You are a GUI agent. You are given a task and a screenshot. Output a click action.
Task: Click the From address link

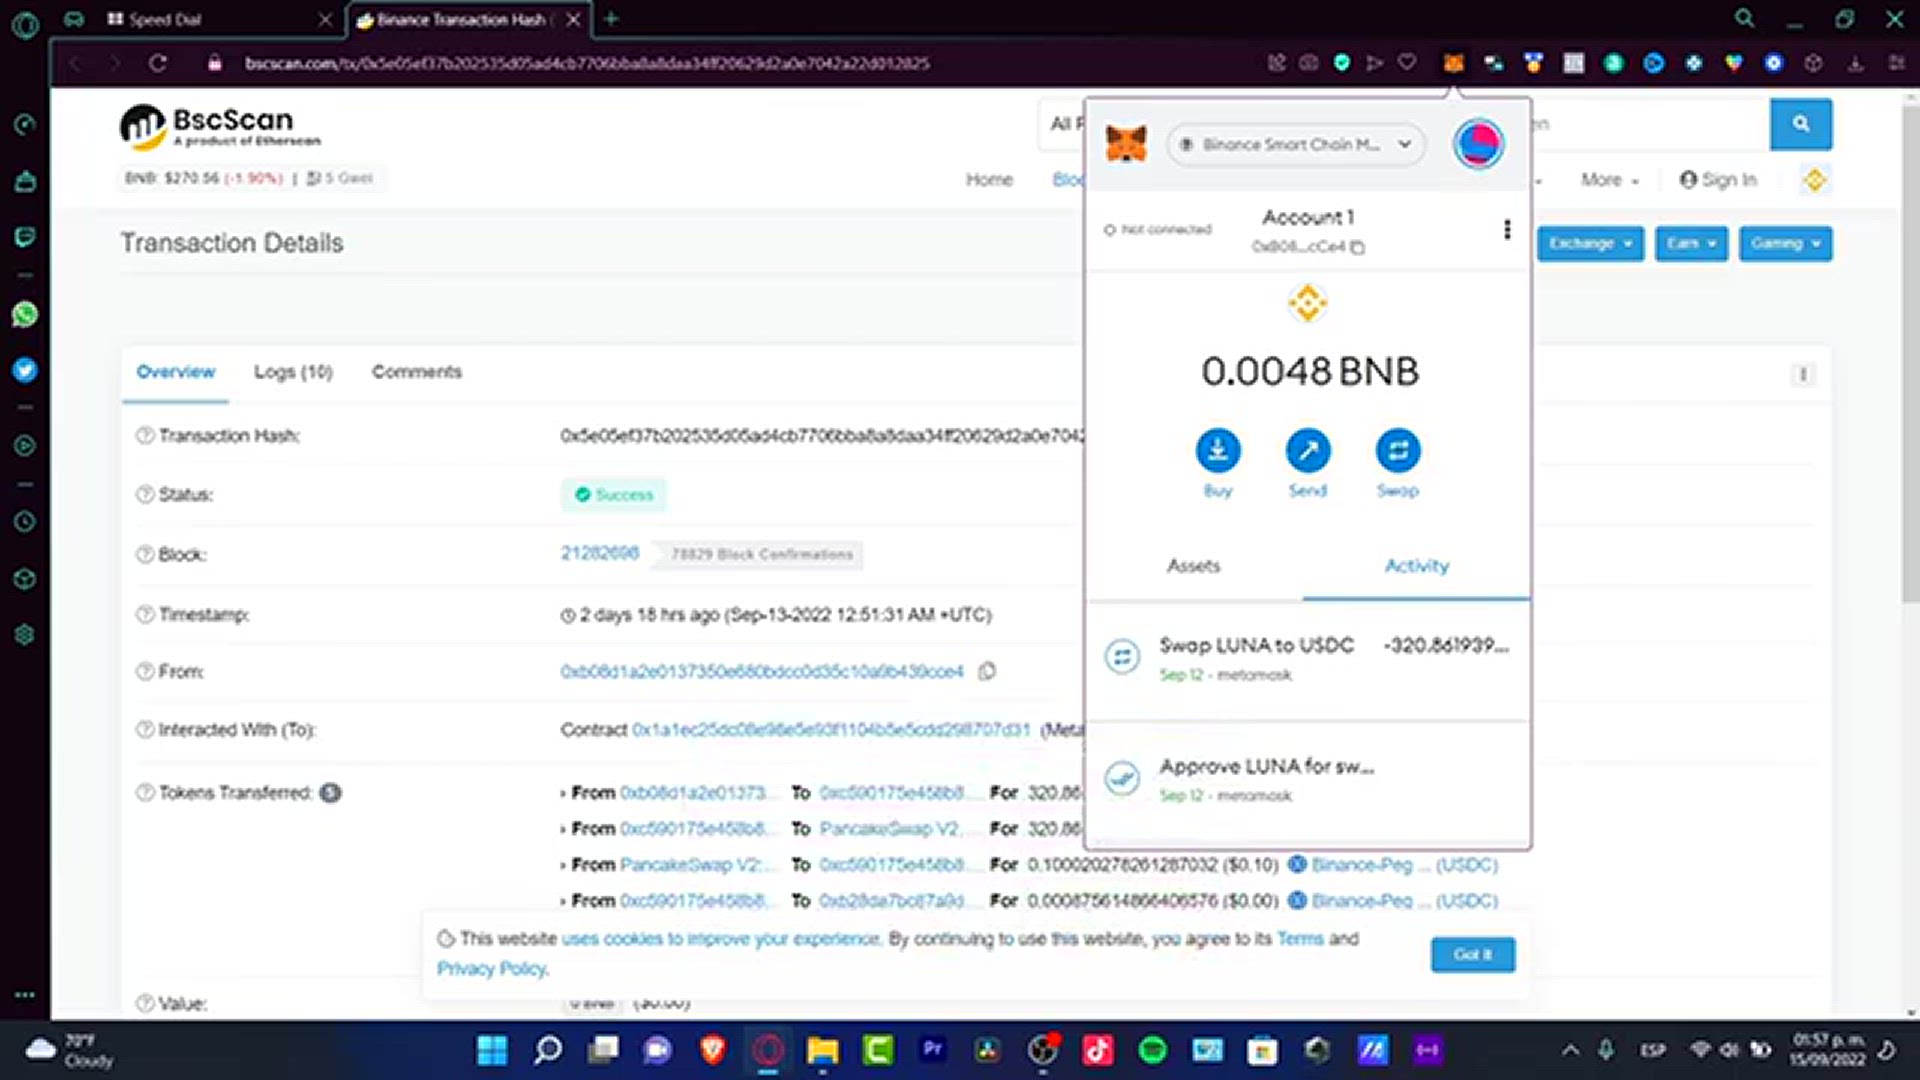[762, 672]
